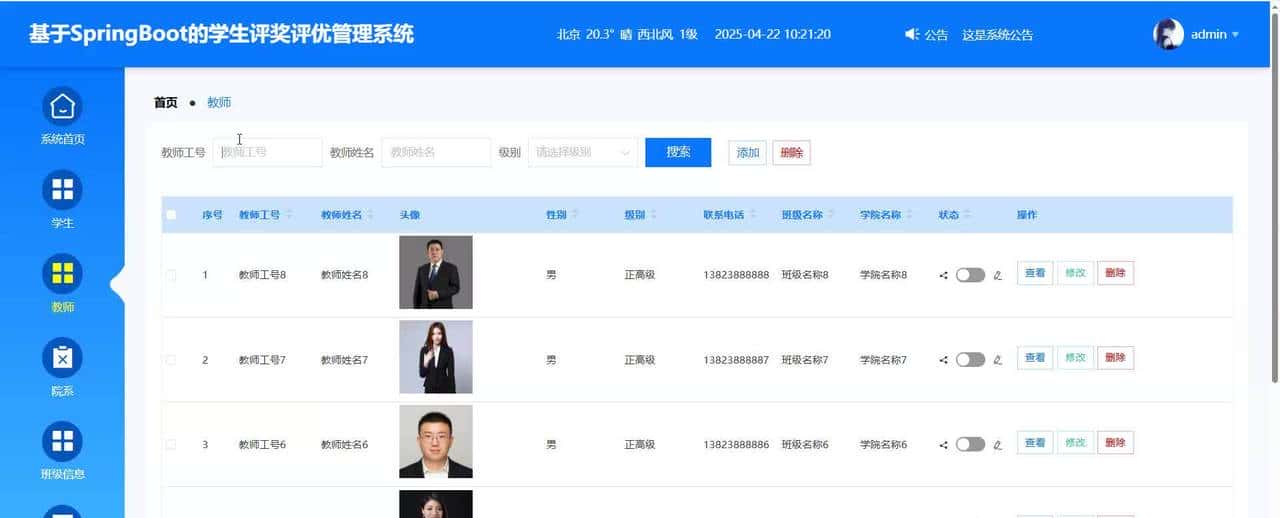The height and width of the screenshot is (518, 1280).
Task: Toggle status switch for 教师姓名8
Action: 970,275
